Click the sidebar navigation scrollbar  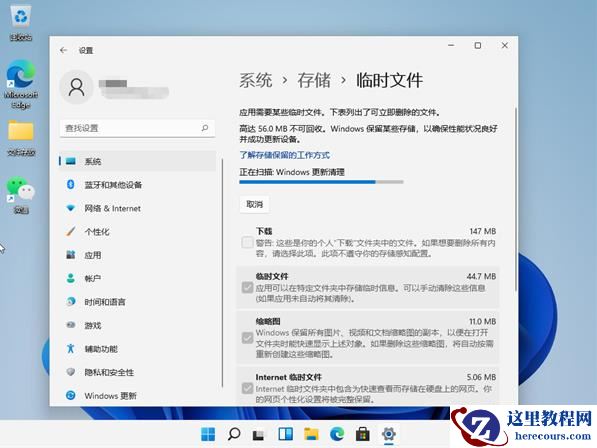pos(222,273)
